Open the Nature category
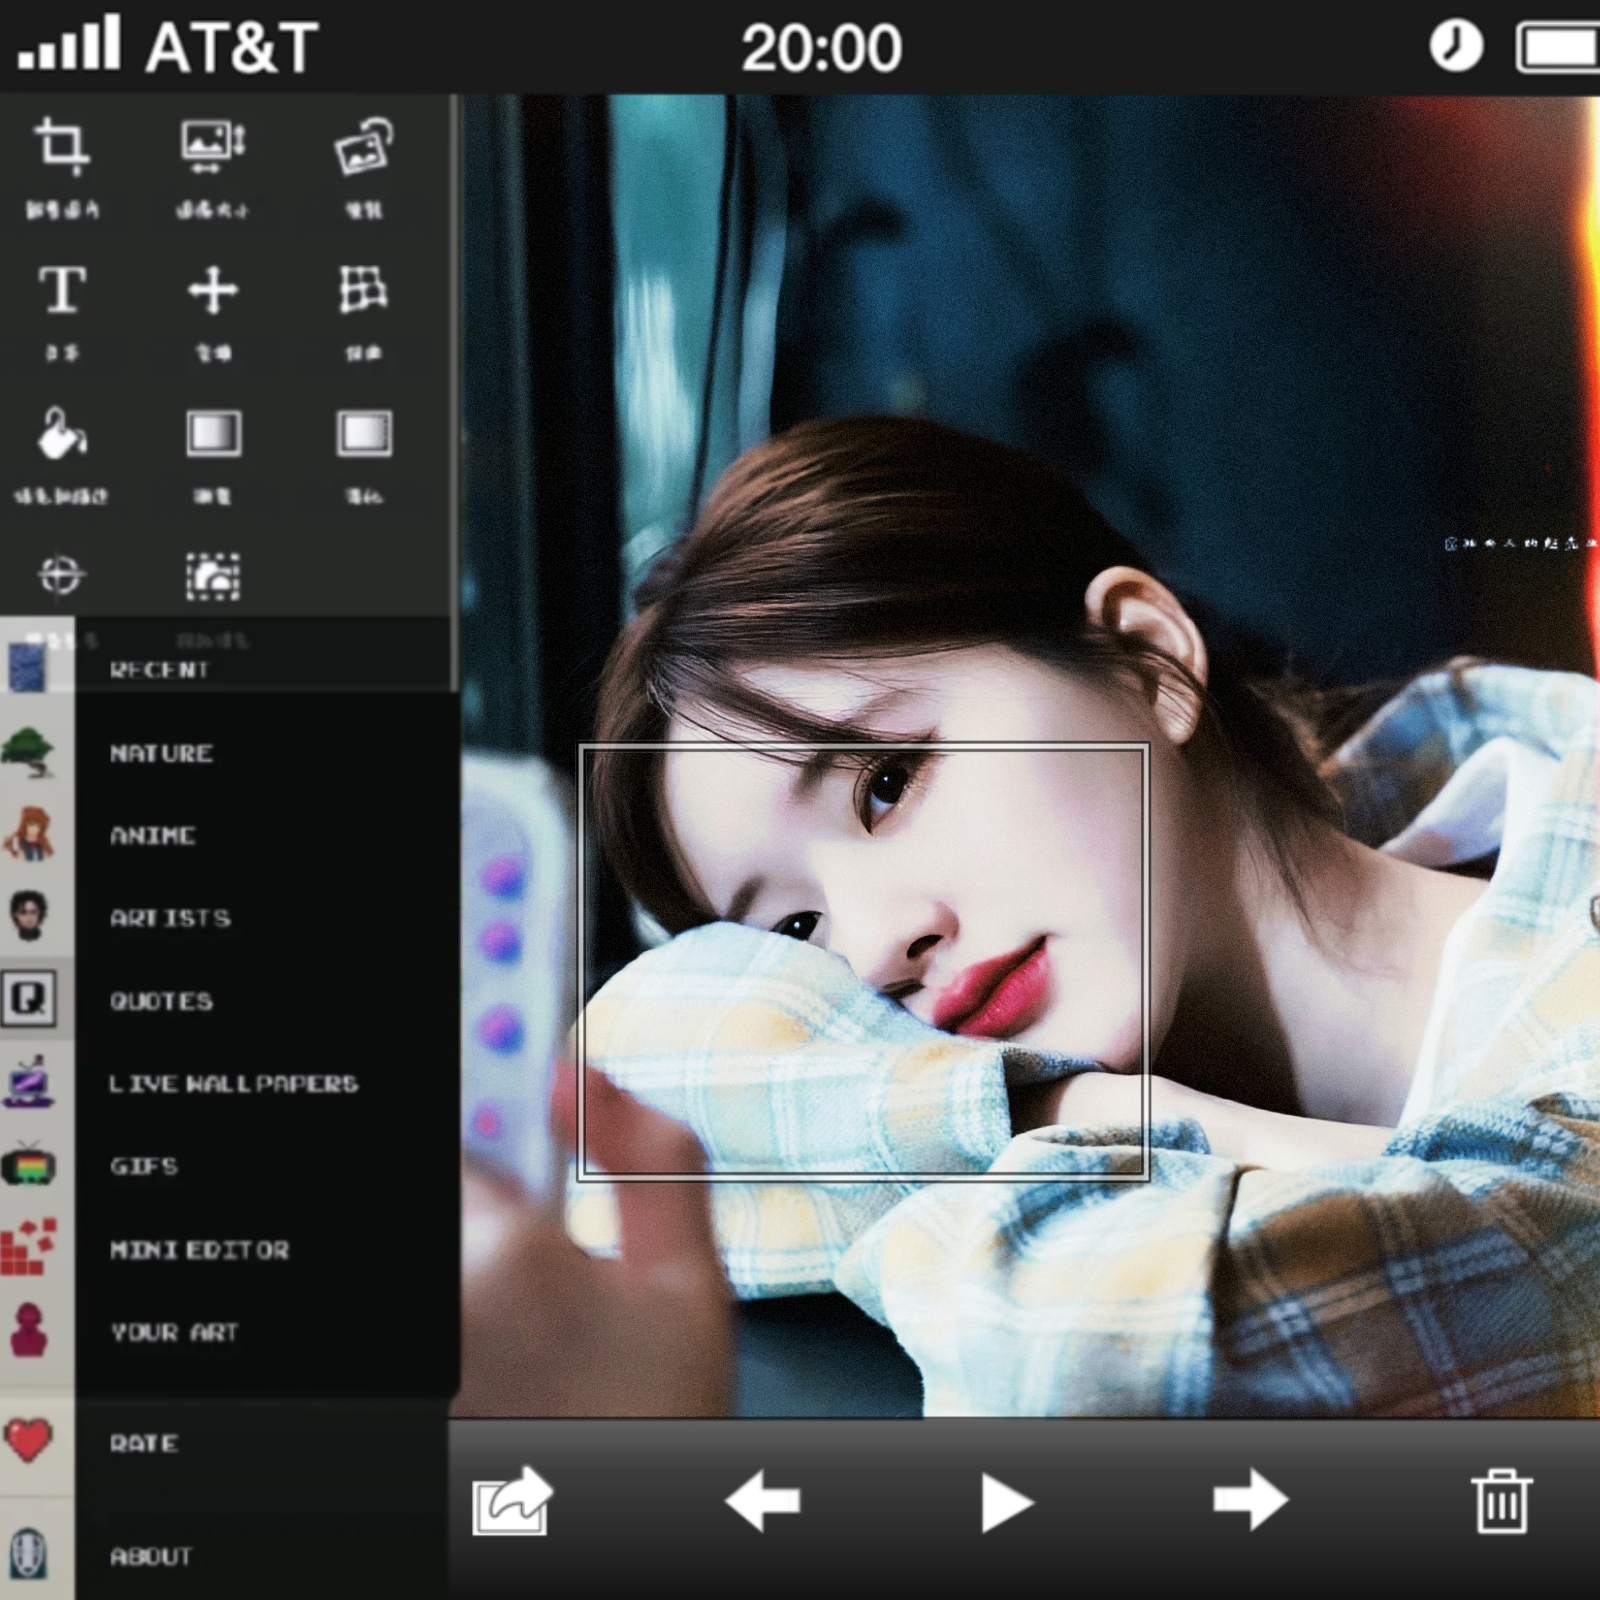The width and height of the screenshot is (1600, 1600). pyautogui.click(x=161, y=753)
